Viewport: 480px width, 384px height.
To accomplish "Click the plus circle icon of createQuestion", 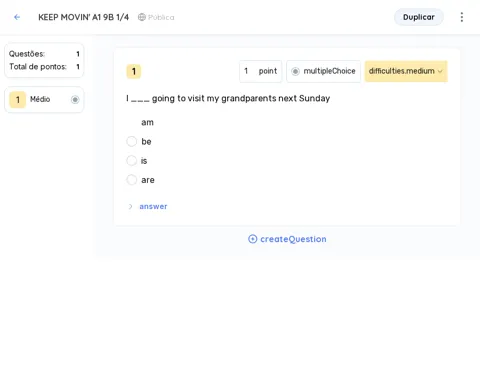I will [253, 239].
